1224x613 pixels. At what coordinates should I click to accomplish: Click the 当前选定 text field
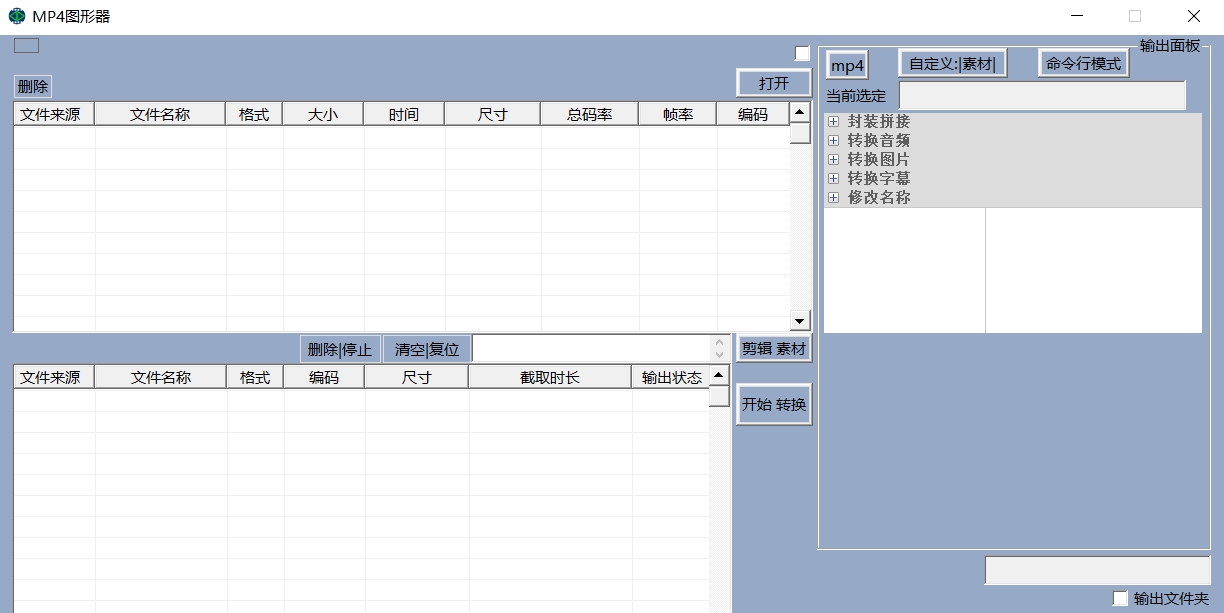click(1041, 96)
